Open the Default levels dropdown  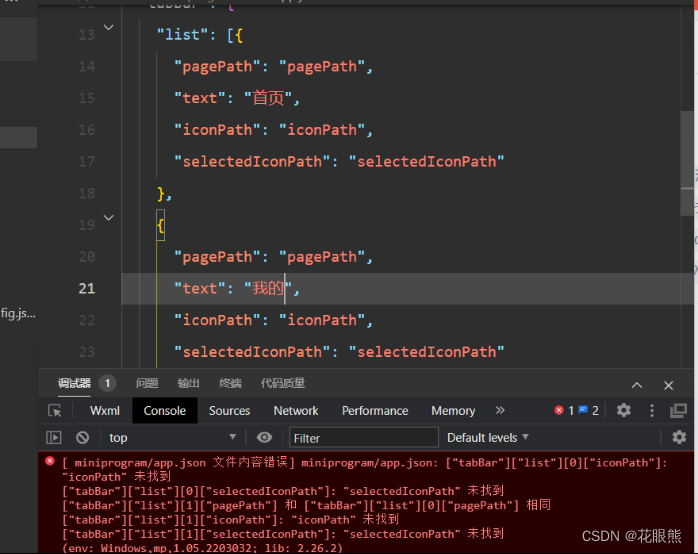click(488, 437)
